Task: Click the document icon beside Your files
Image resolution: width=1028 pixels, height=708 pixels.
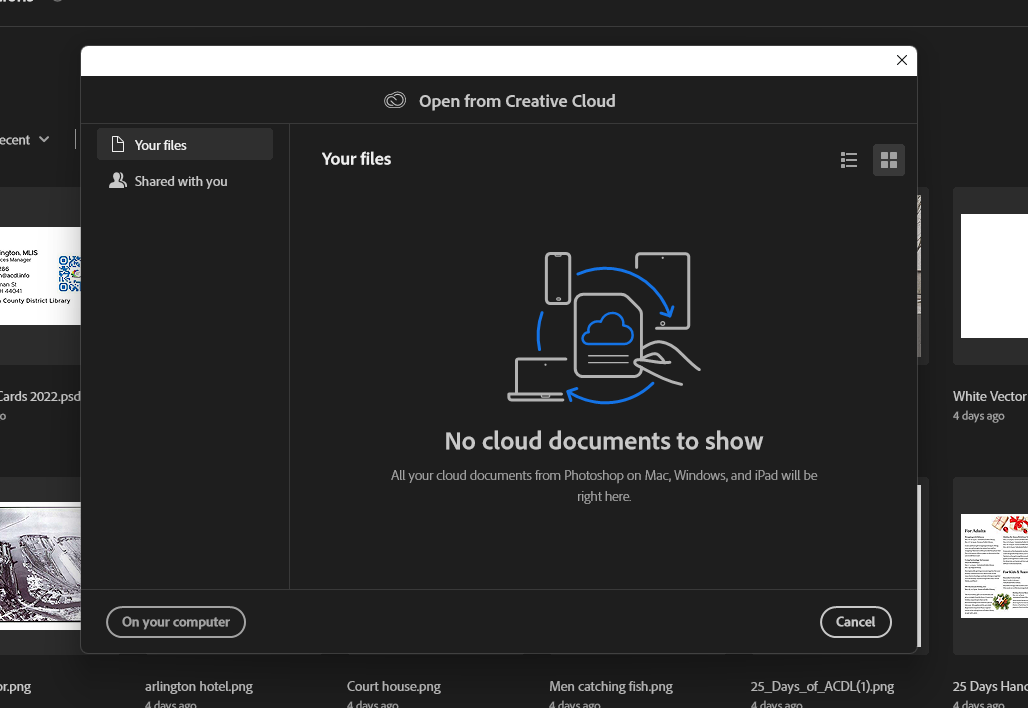Action: coord(117,143)
